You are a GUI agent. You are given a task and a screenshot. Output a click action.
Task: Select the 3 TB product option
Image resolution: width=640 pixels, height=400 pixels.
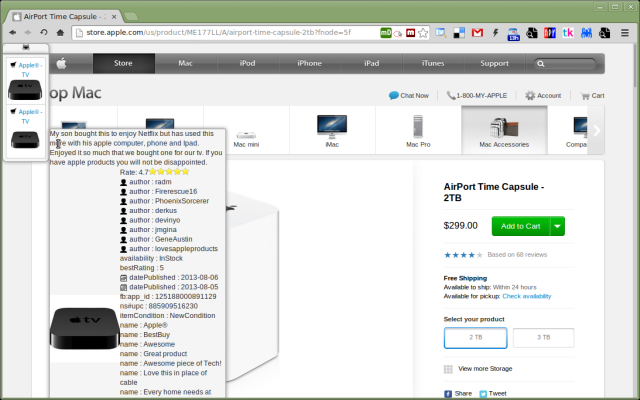click(x=543, y=338)
